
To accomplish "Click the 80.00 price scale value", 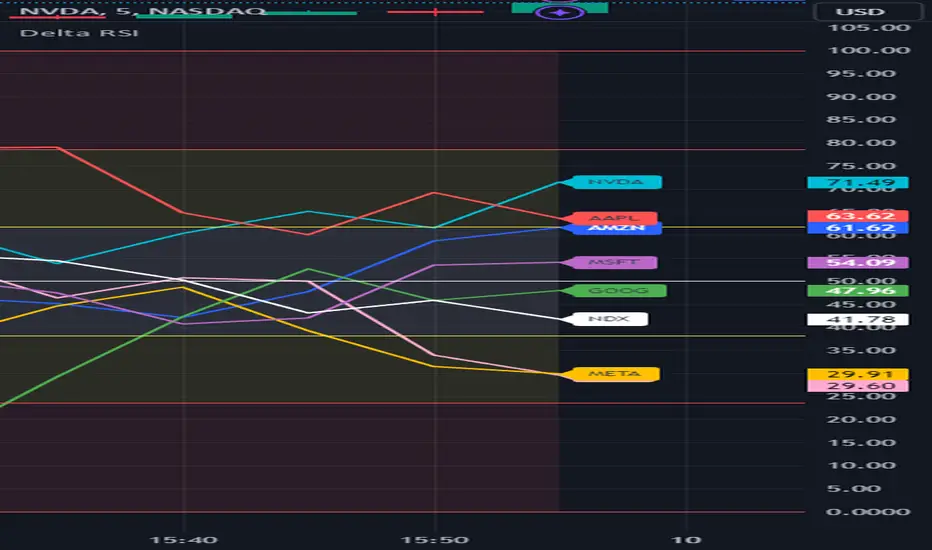I will [x=861, y=143].
